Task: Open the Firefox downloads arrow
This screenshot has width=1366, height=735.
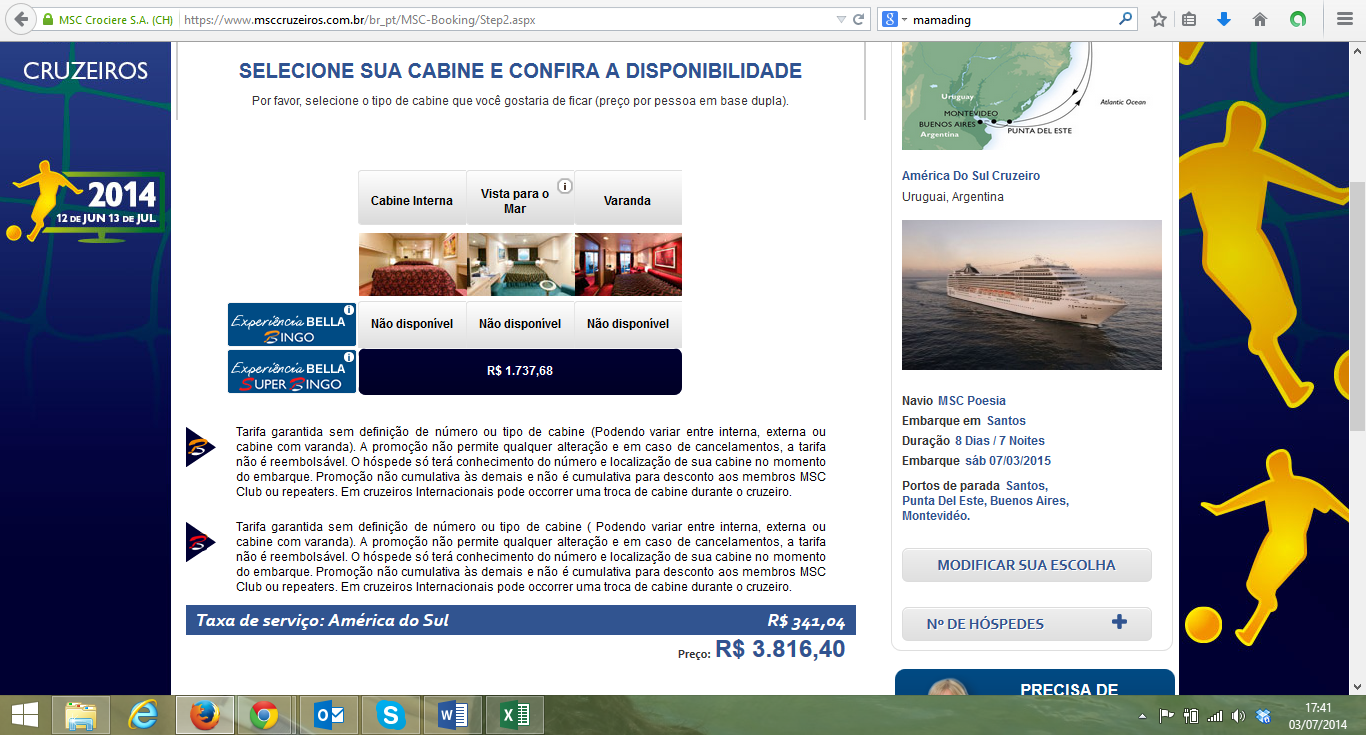Action: tap(1223, 19)
